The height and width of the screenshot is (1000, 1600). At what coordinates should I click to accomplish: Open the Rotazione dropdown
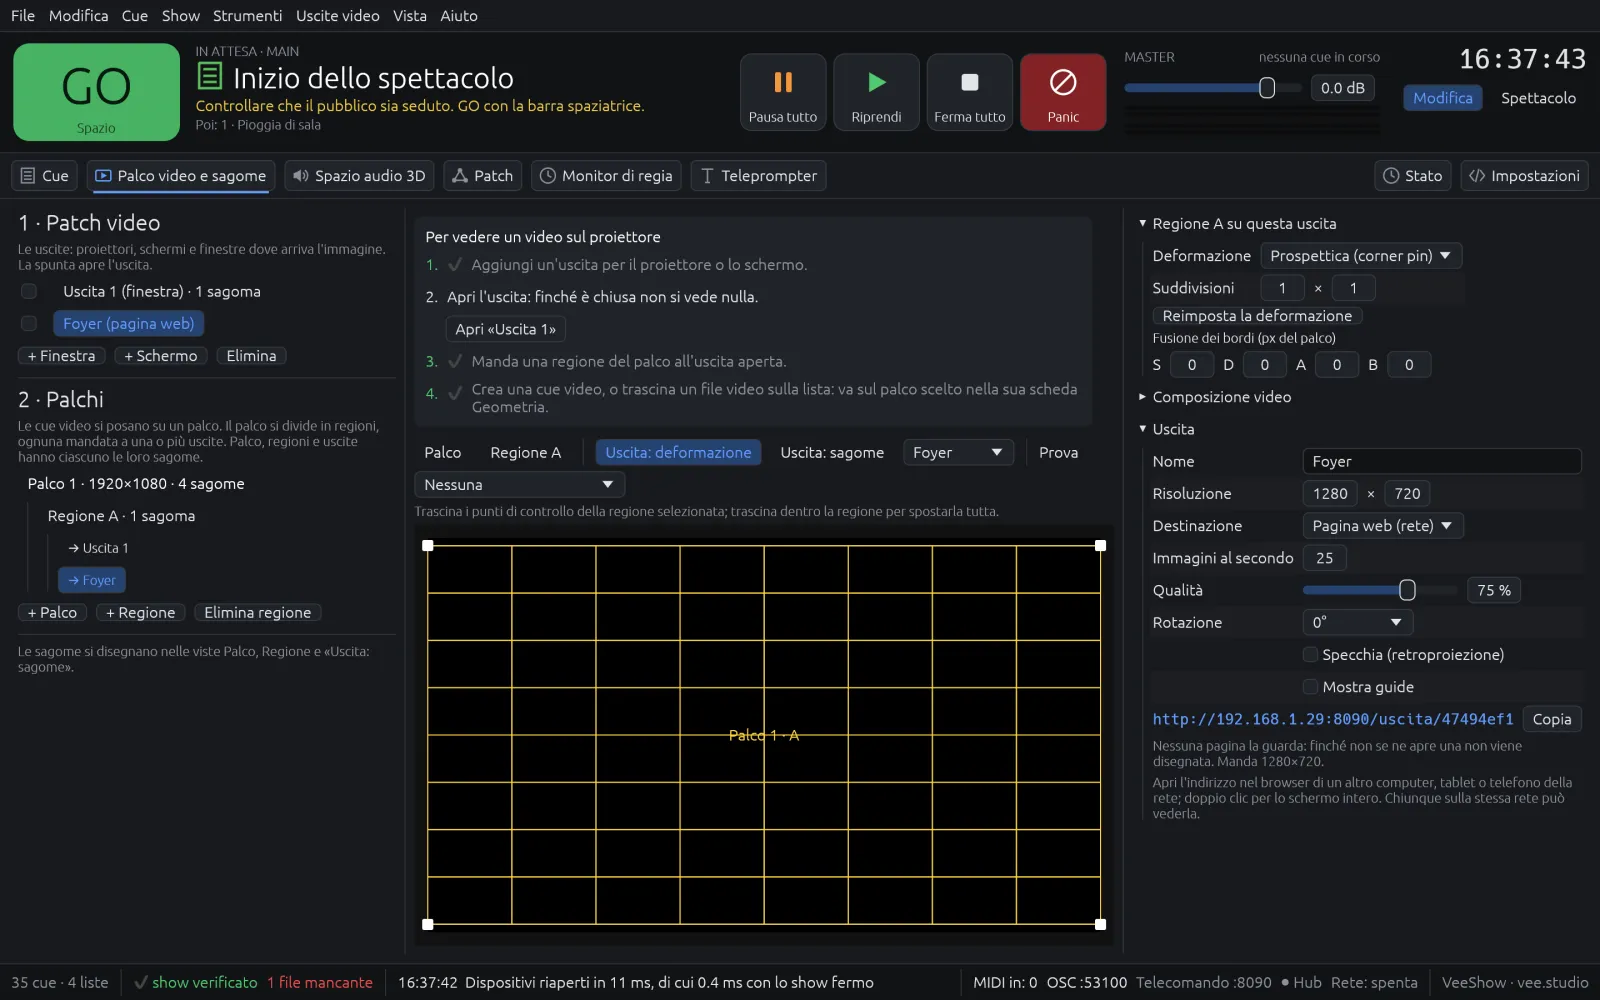(1357, 623)
